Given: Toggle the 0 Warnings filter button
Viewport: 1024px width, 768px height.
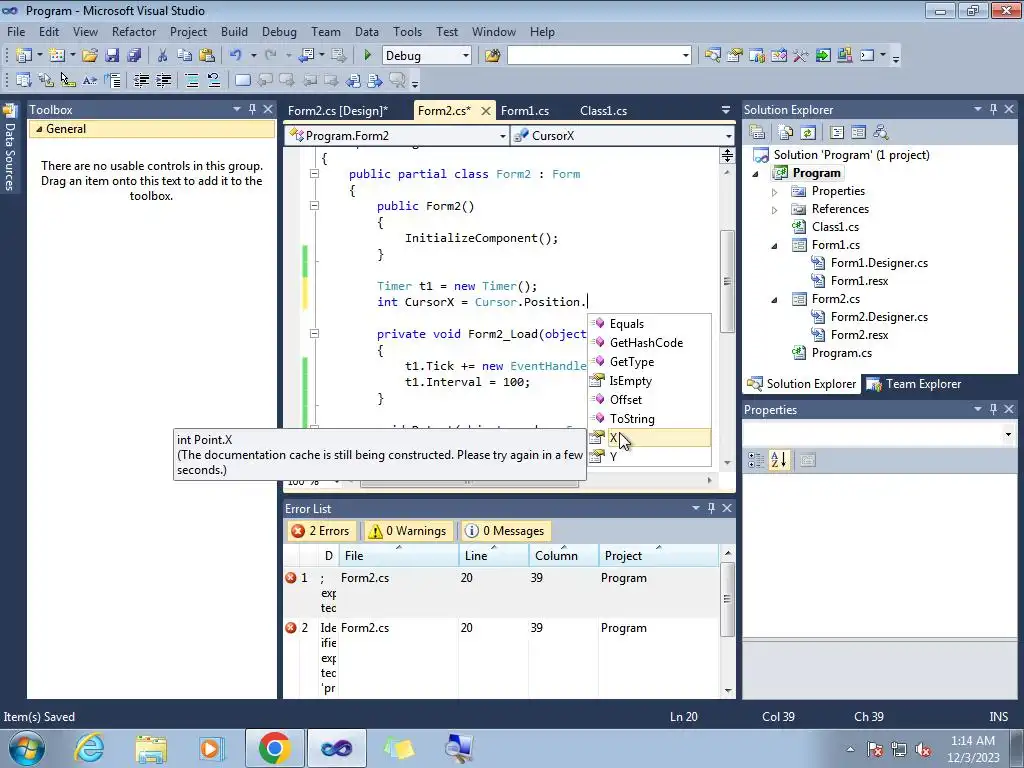Looking at the screenshot, I should 407,531.
